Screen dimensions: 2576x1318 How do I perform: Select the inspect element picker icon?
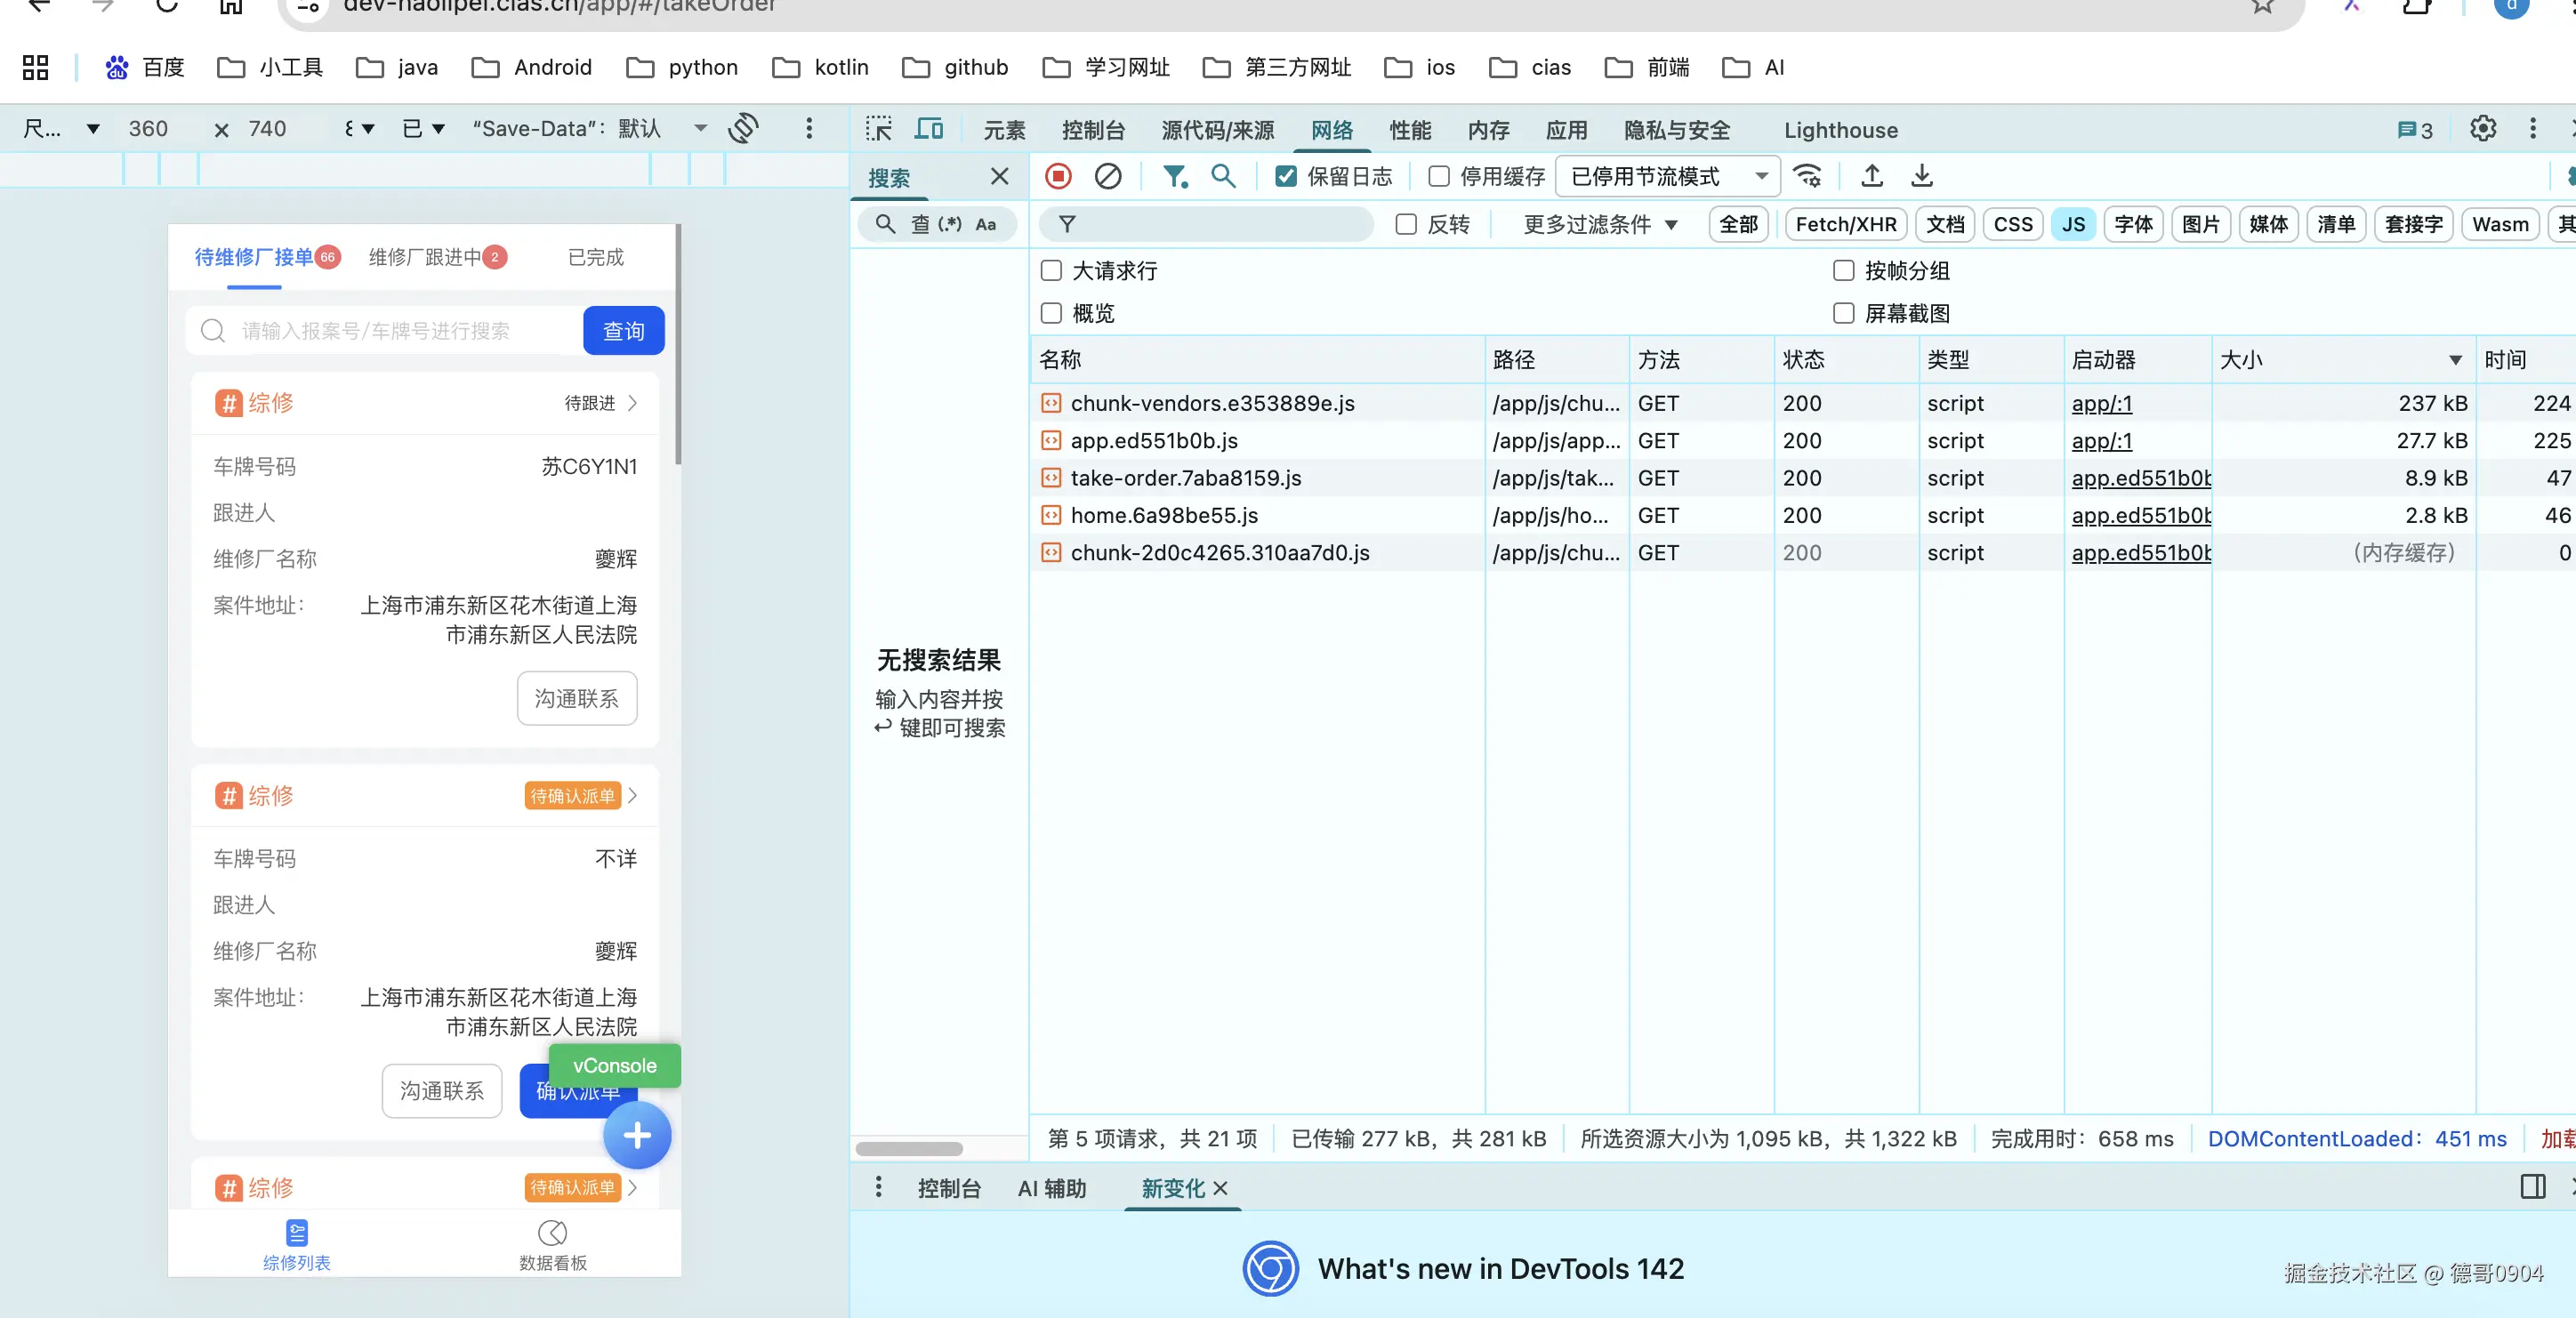(x=879, y=129)
